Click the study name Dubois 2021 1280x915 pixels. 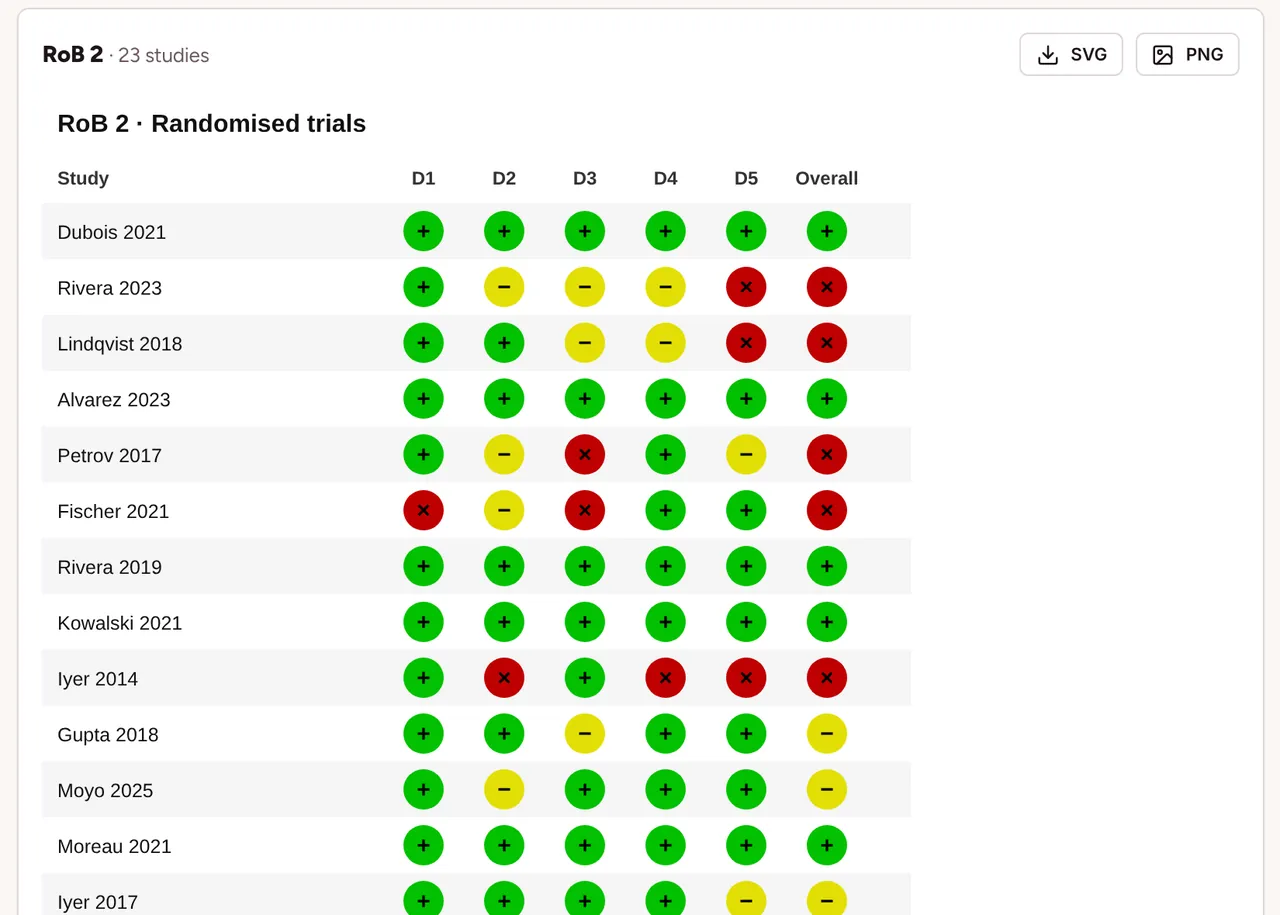[x=112, y=232]
